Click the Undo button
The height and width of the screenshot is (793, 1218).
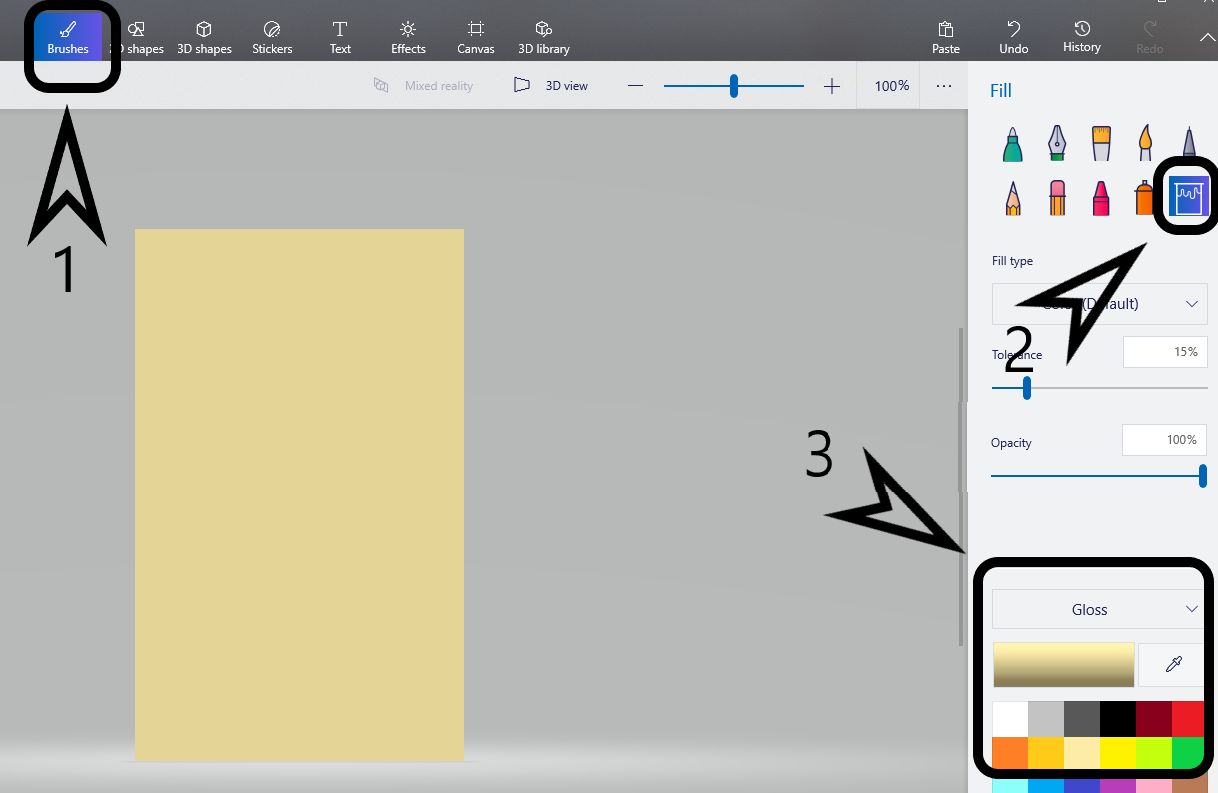1013,37
